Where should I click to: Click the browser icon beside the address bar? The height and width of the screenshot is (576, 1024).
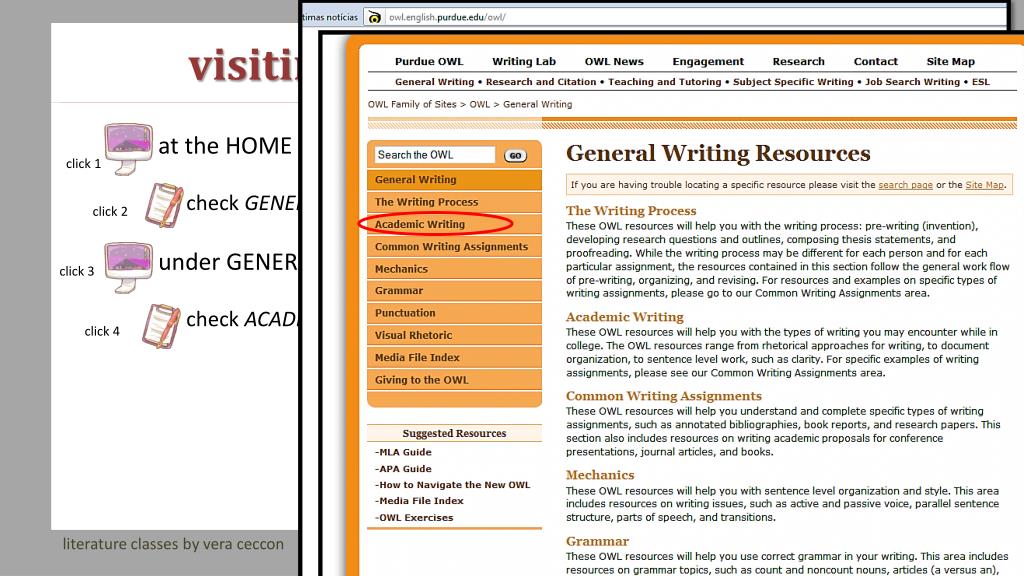click(x=374, y=17)
